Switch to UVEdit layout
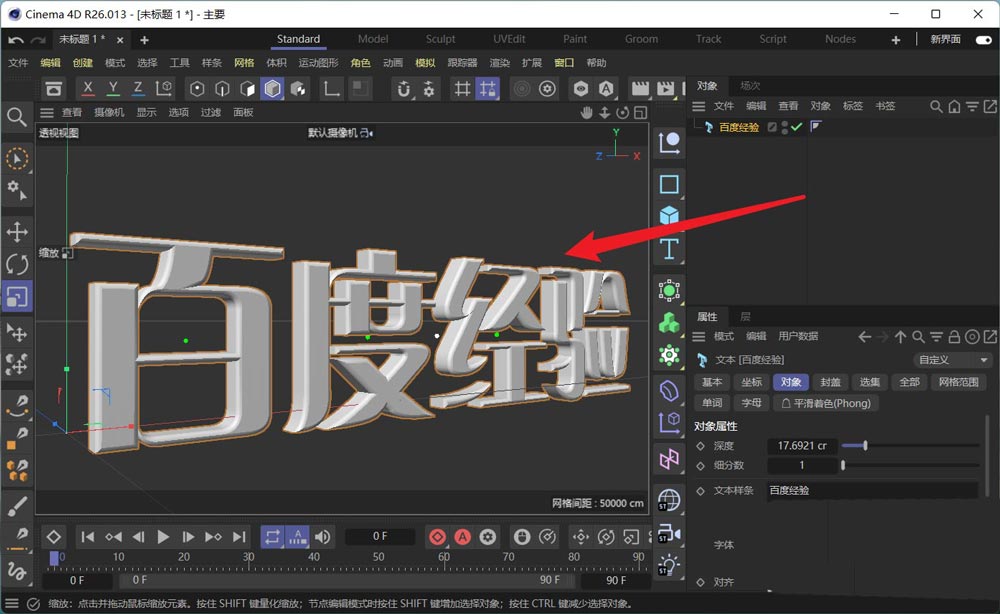Image resolution: width=1000 pixels, height=614 pixels. point(509,39)
